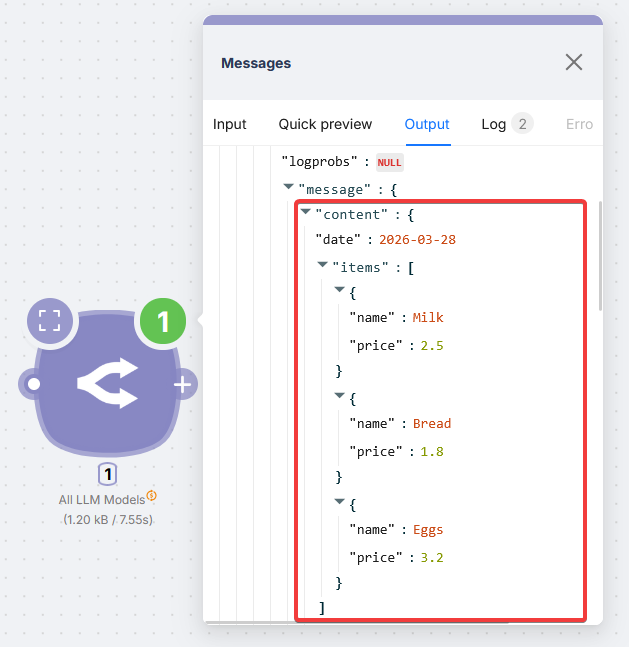Screen dimensions: 629x647
Task: Collapse the item object containing Bread
Action: click(339, 396)
